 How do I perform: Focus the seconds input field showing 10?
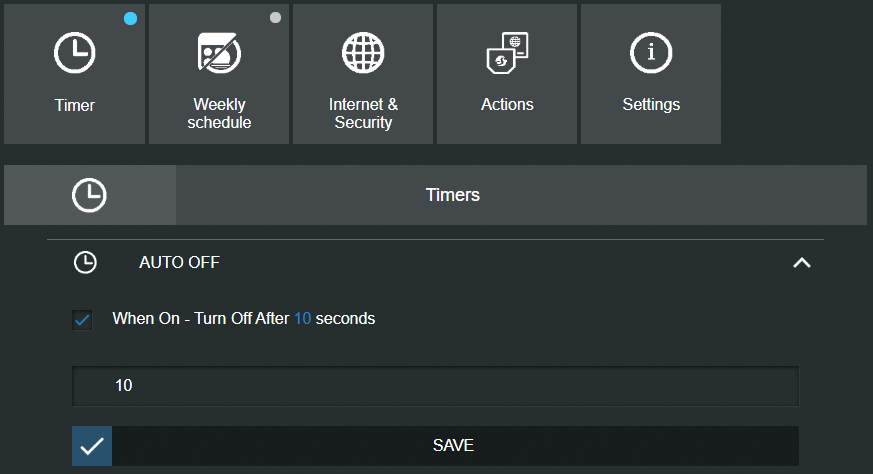click(x=435, y=385)
